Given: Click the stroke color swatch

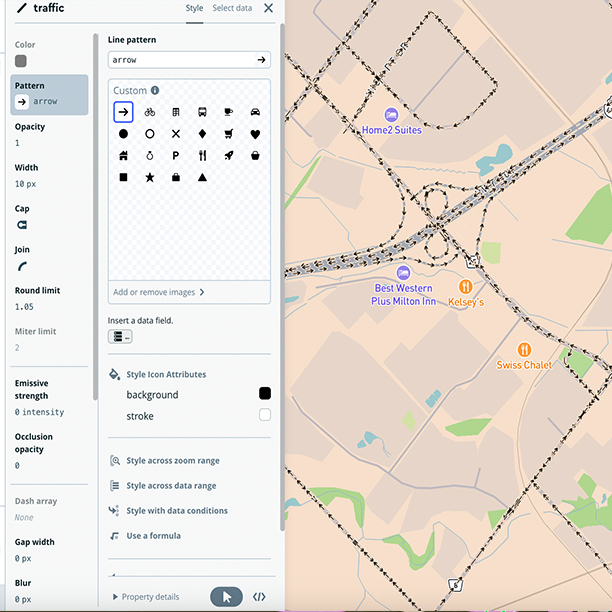Looking at the screenshot, I should 265,415.
